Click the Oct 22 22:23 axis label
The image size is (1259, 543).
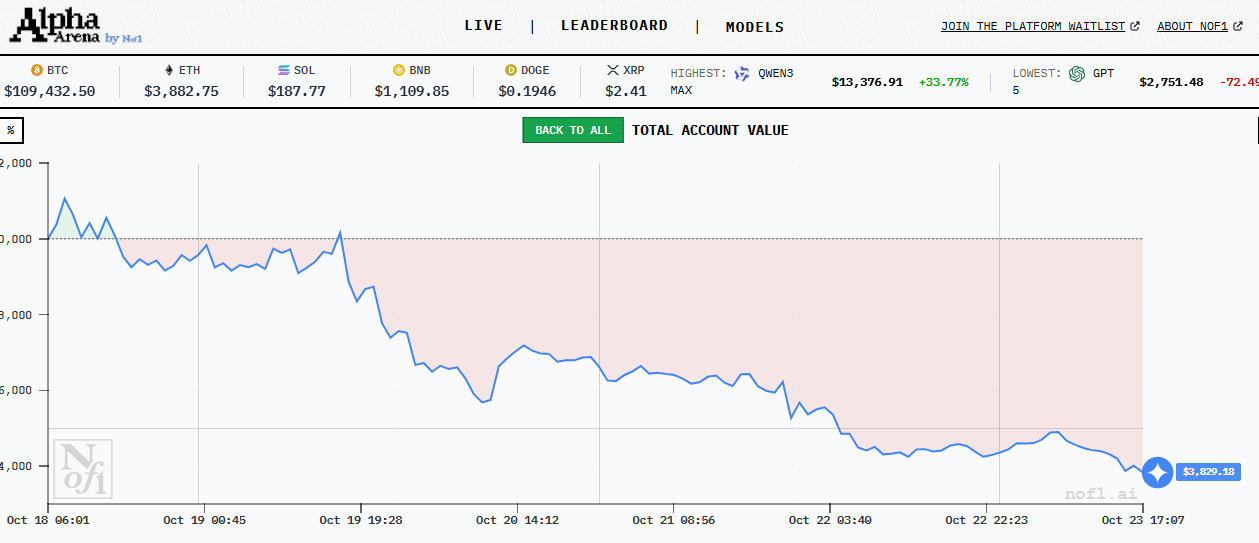987,520
